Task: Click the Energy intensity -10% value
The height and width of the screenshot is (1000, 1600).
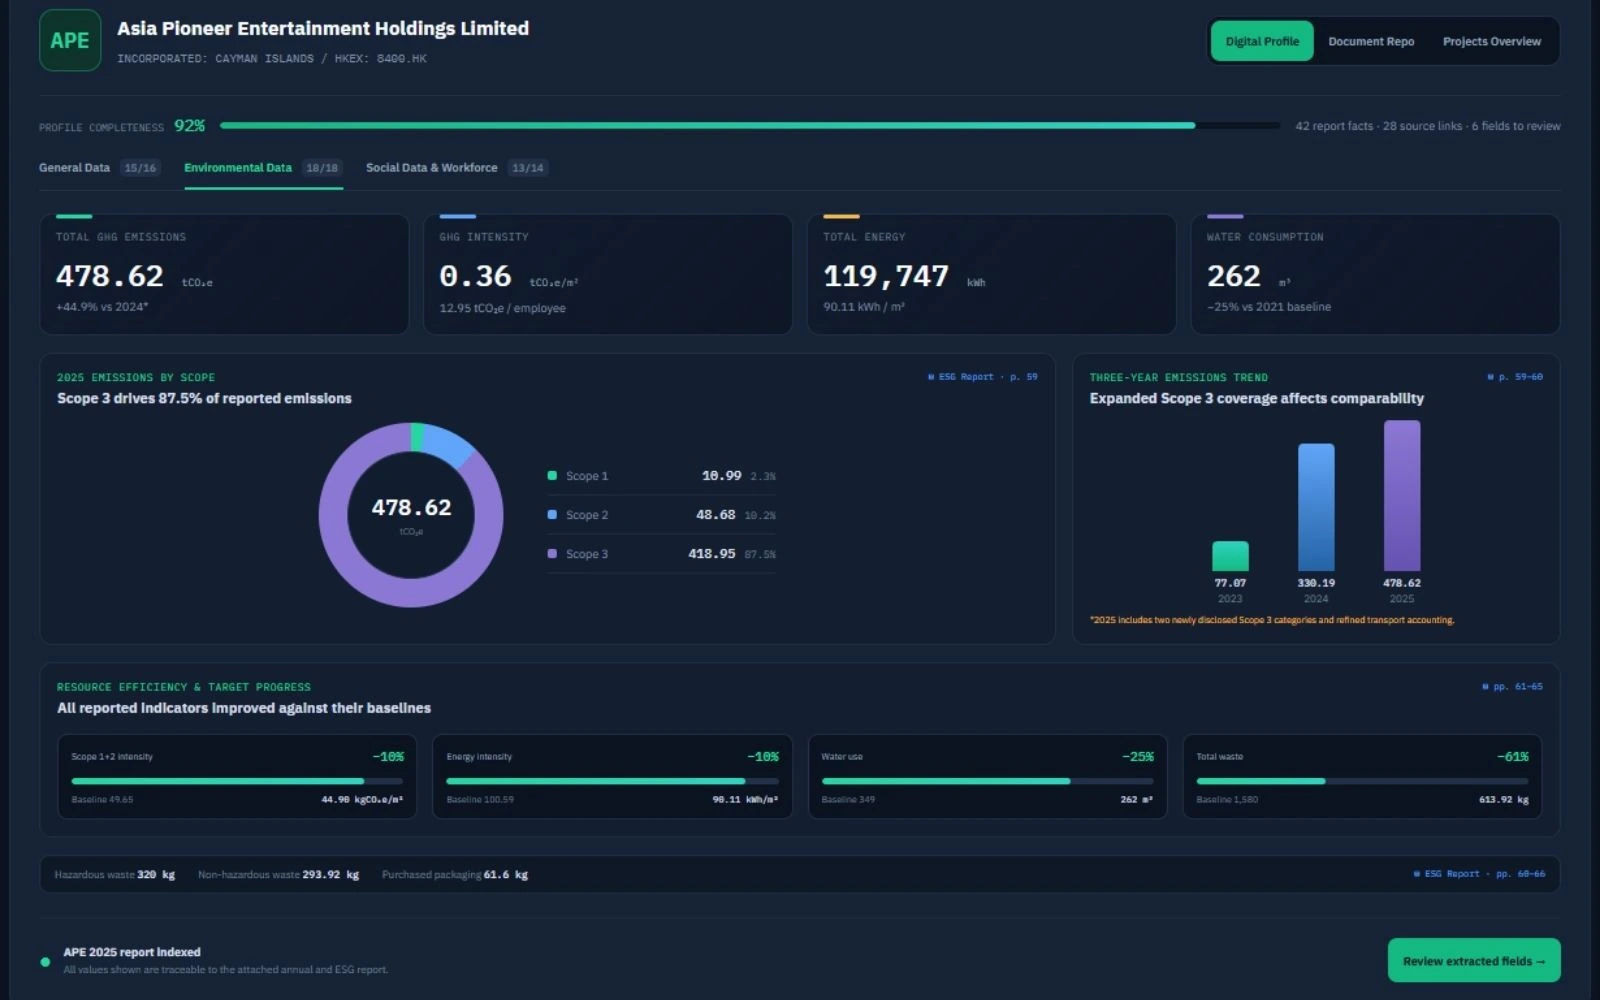Action: pos(763,757)
